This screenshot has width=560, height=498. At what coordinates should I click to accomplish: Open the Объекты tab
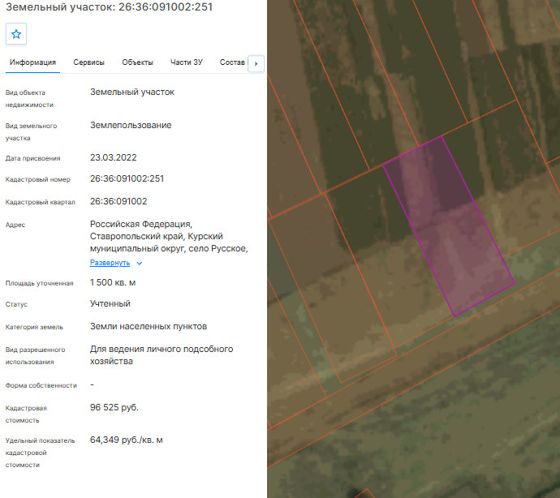pos(138,62)
